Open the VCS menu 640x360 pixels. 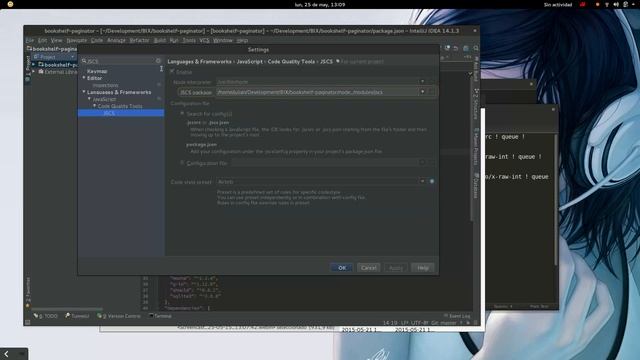pyautogui.click(x=204, y=40)
